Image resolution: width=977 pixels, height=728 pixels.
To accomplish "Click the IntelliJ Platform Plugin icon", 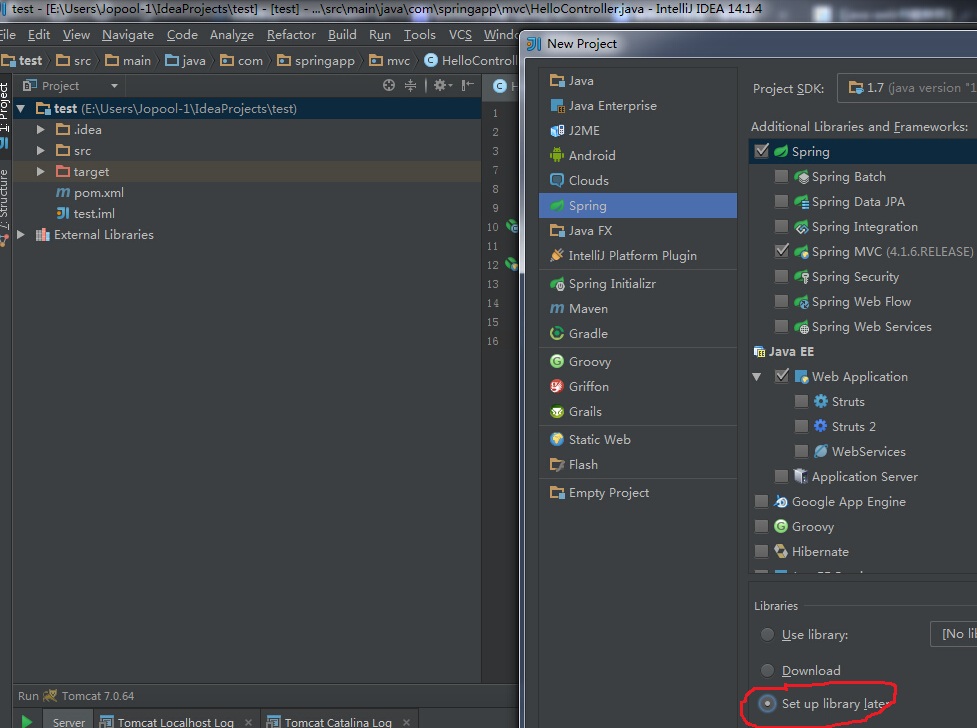I will point(556,256).
